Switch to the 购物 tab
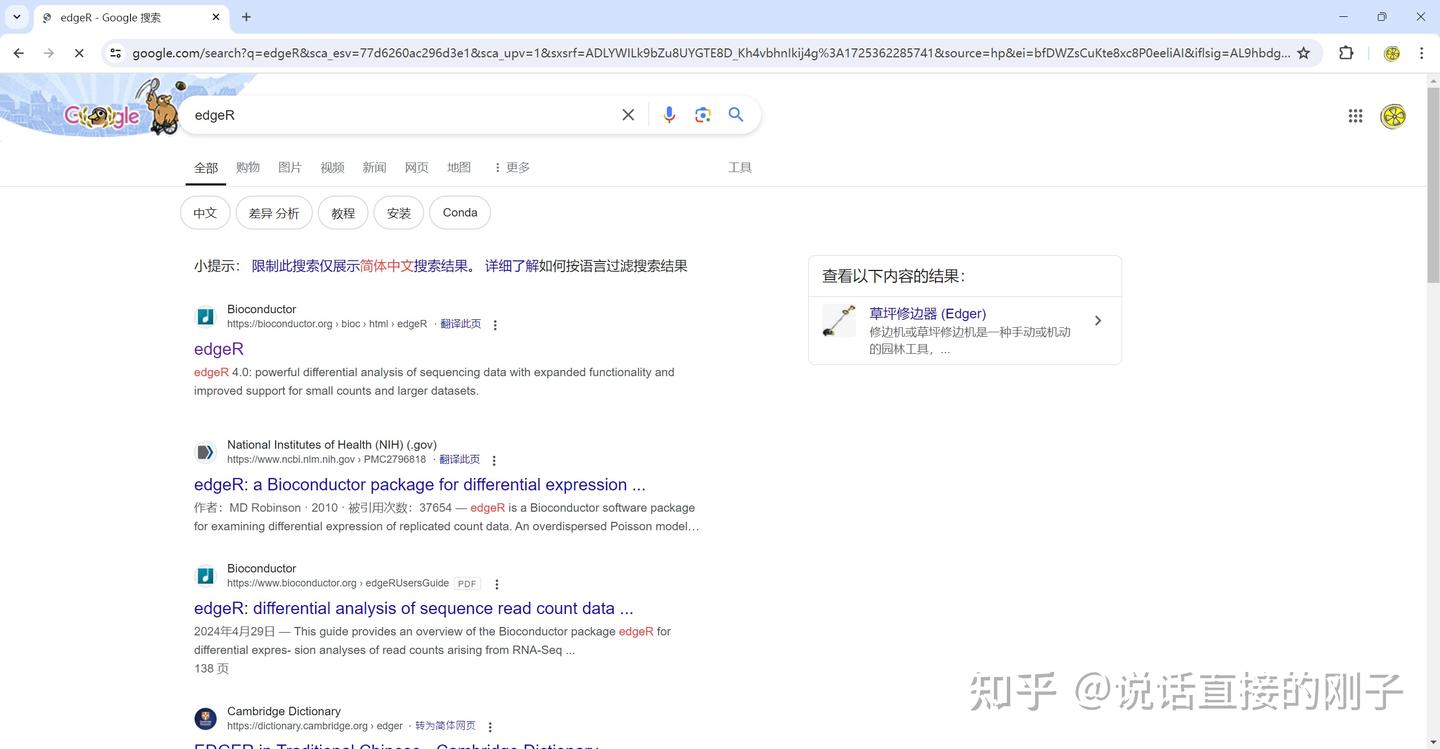The image size is (1440, 749). 248,167
